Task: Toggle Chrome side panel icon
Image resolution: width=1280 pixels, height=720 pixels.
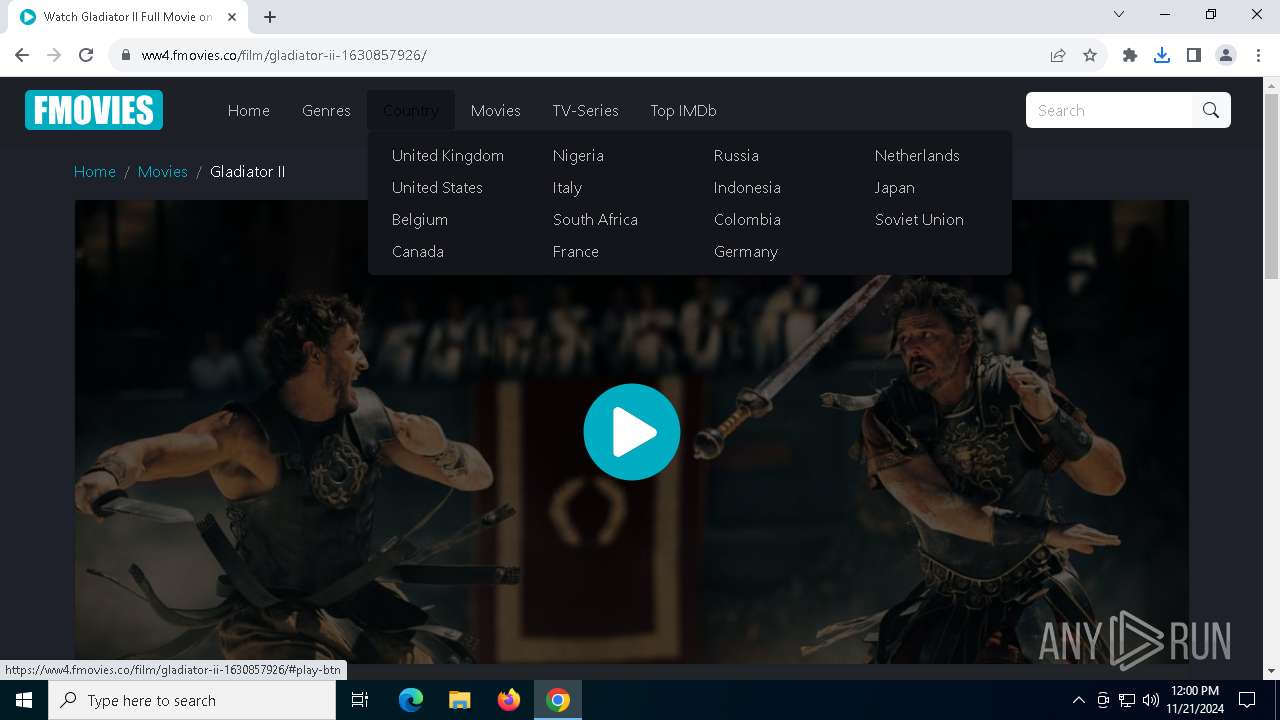Action: pyautogui.click(x=1194, y=55)
